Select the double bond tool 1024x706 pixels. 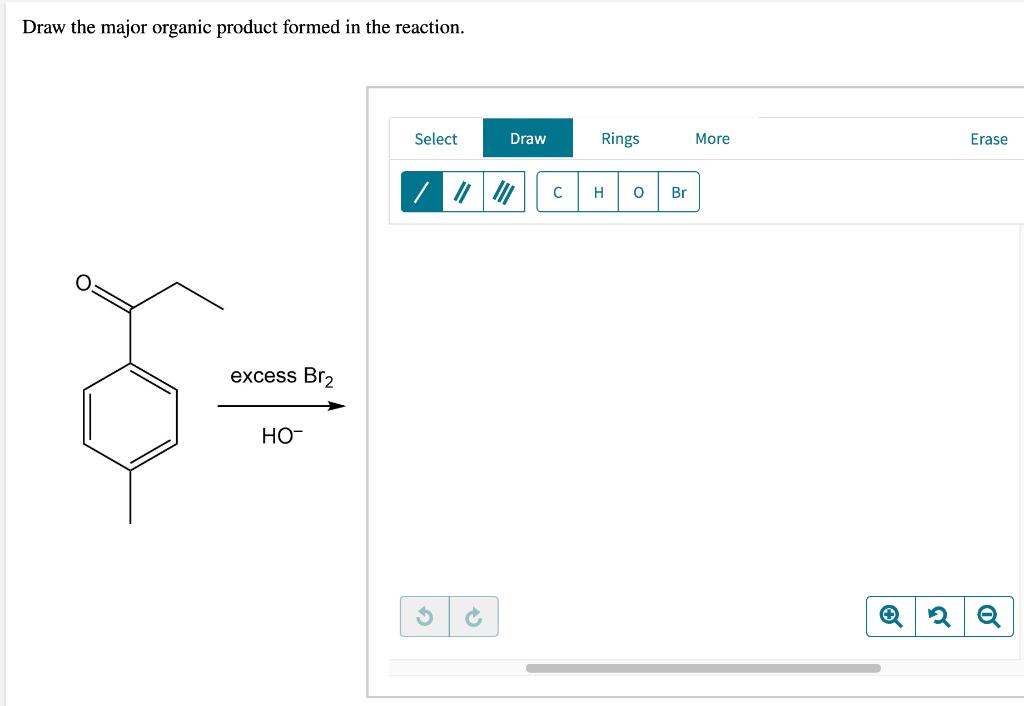[463, 192]
